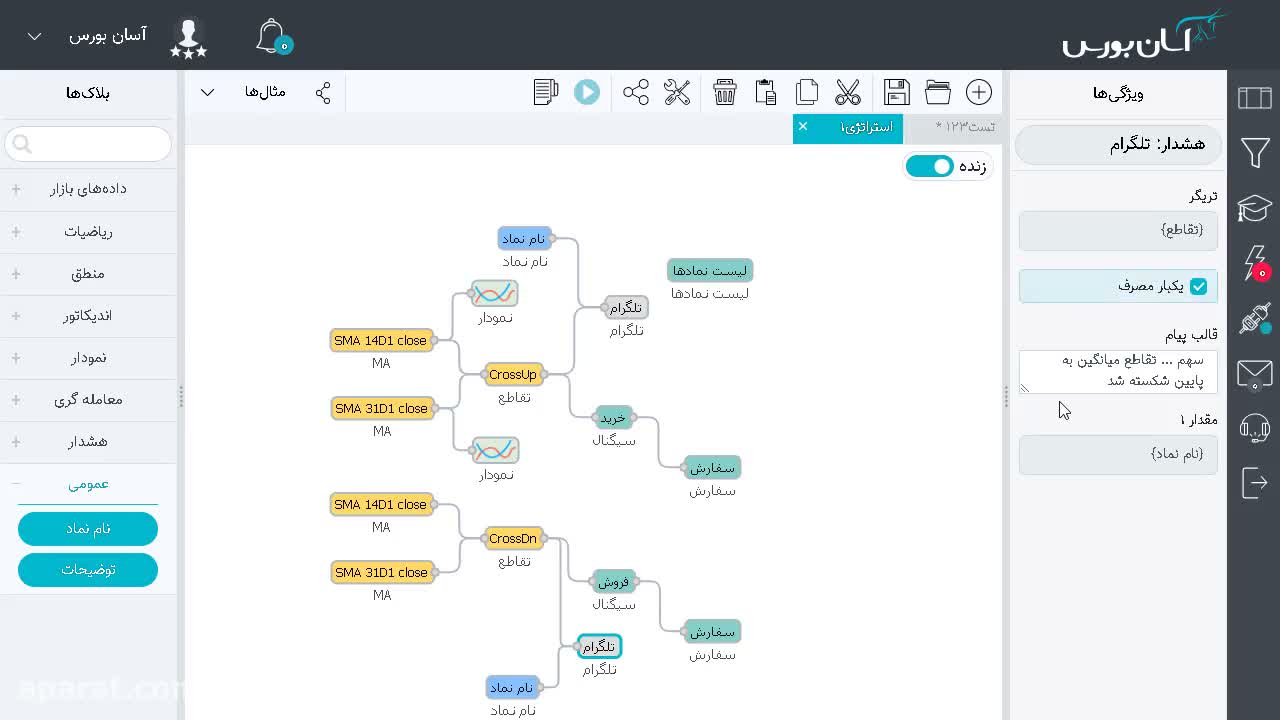Click the نام نماد block button

[88, 528]
